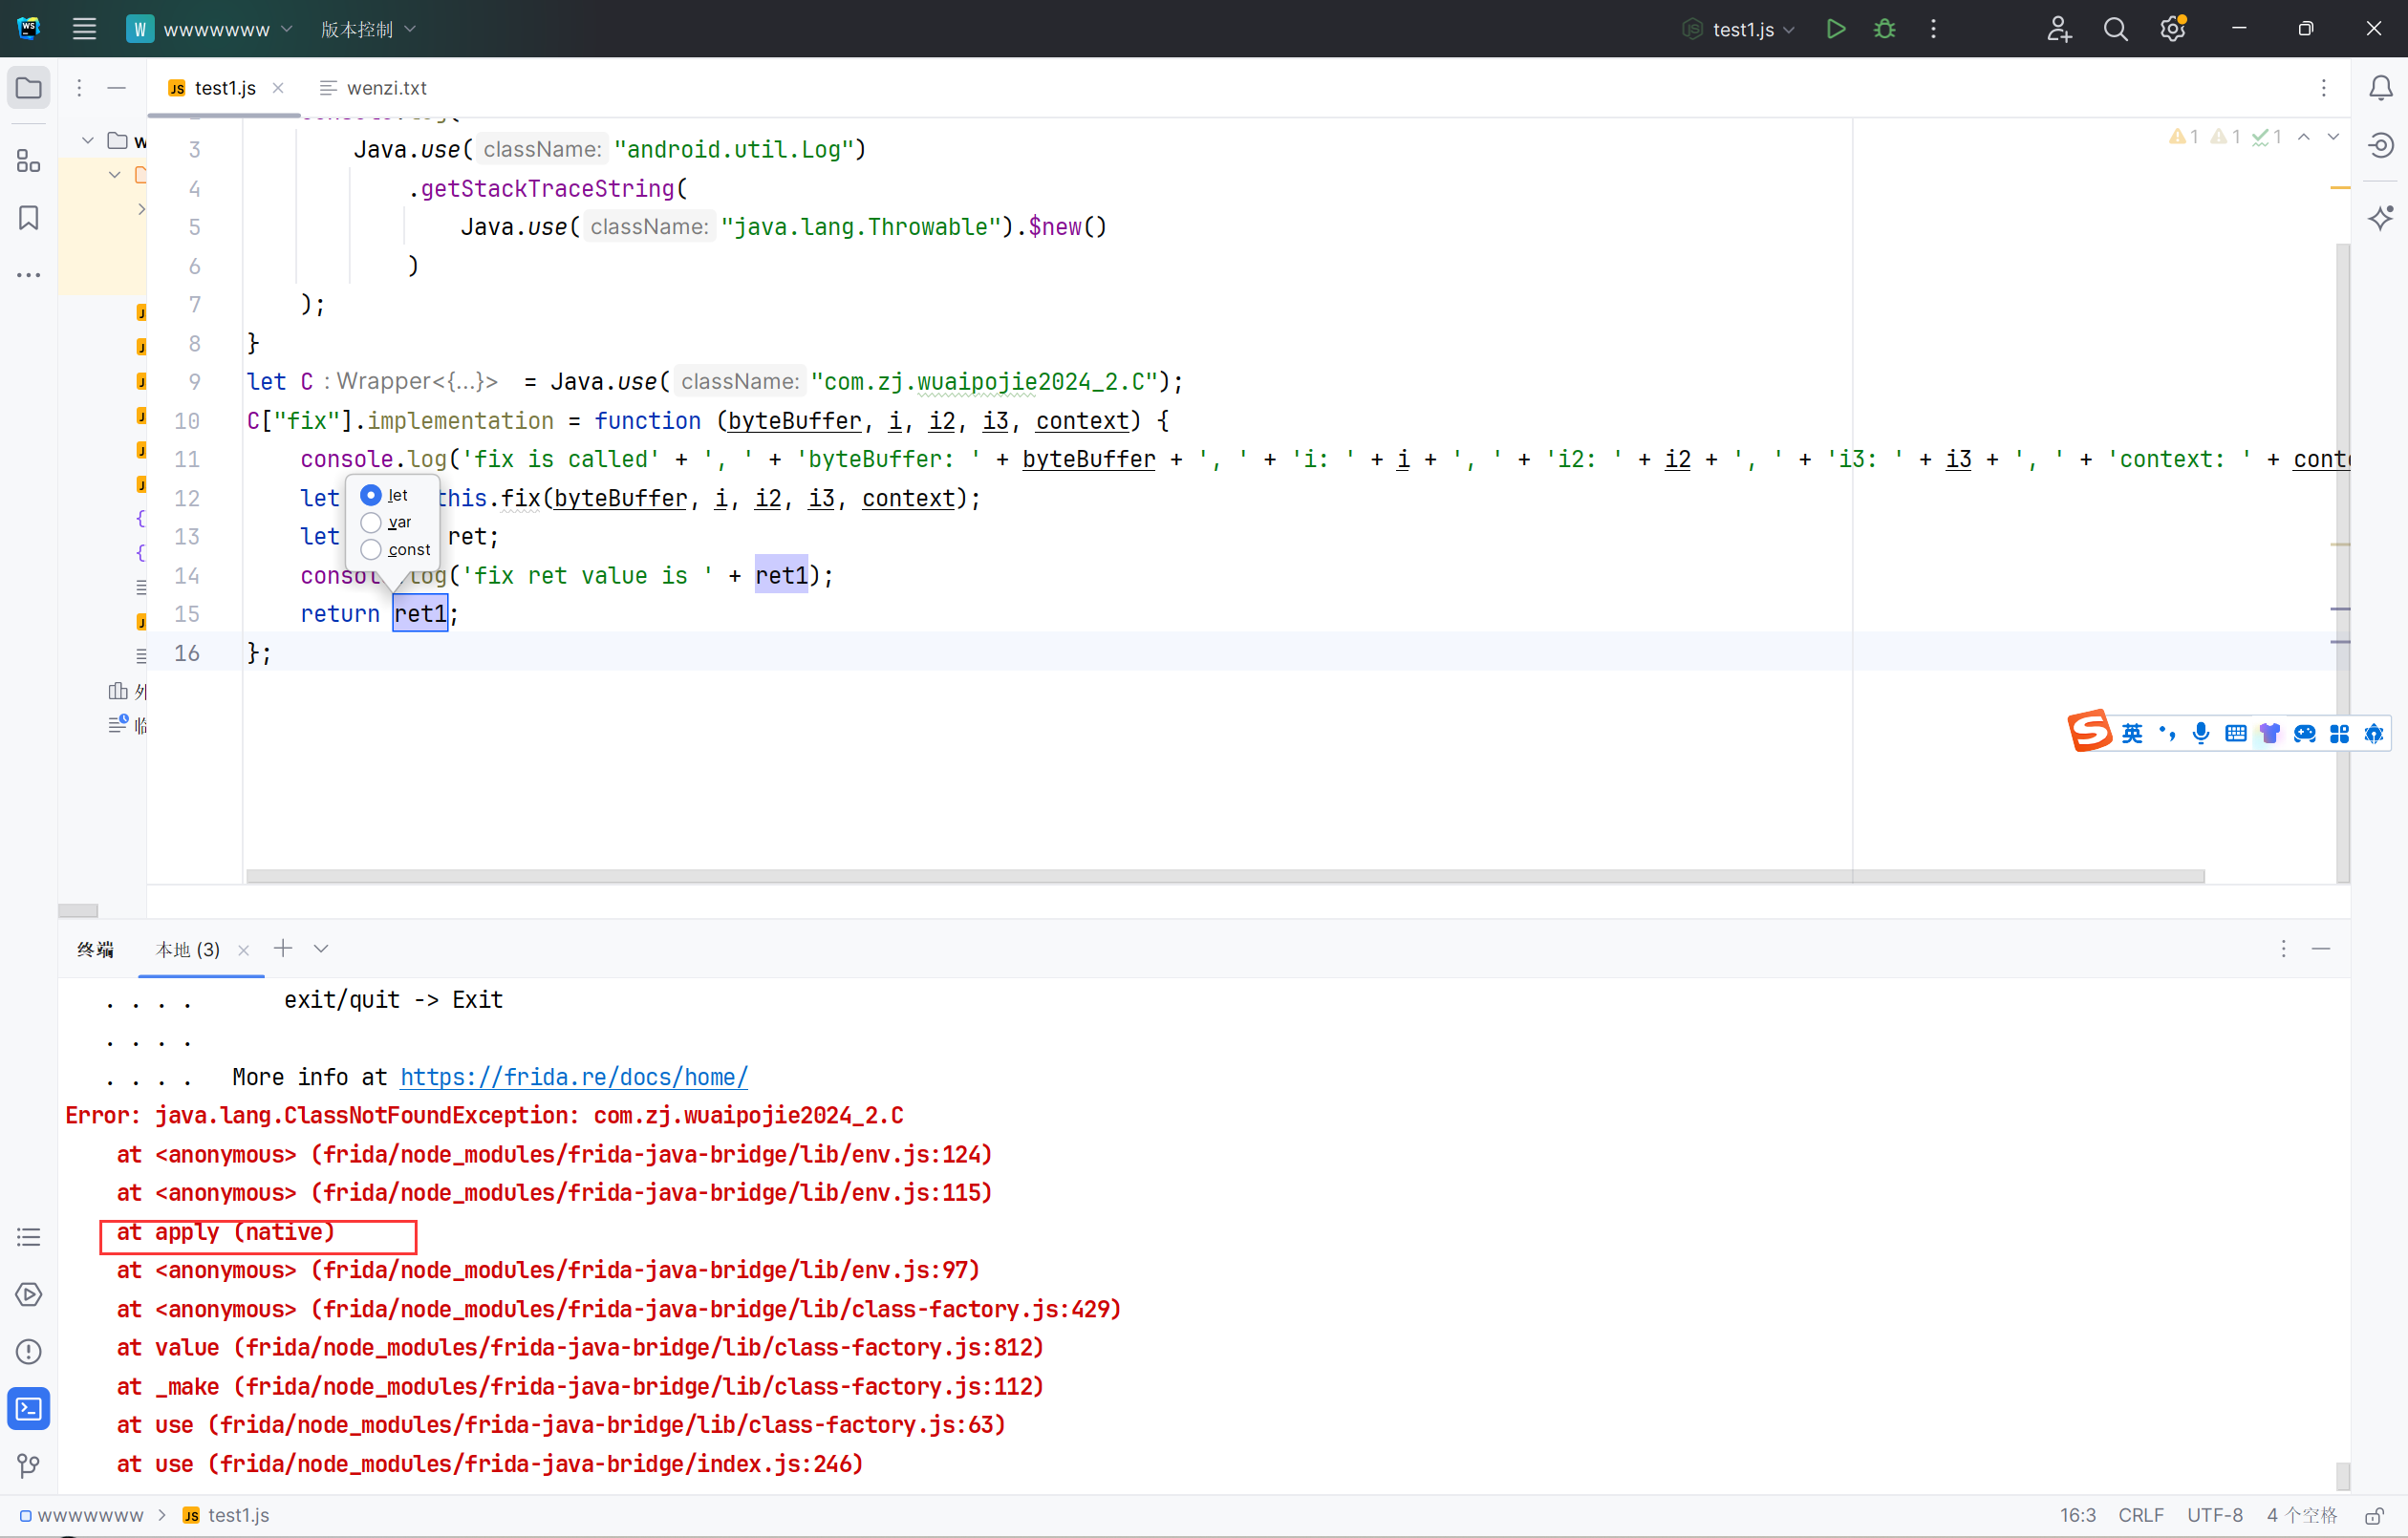The height and width of the screenshot is (1538, 2408).
Task: Open the Code With Me user icon
Action: pos(2058,29)
